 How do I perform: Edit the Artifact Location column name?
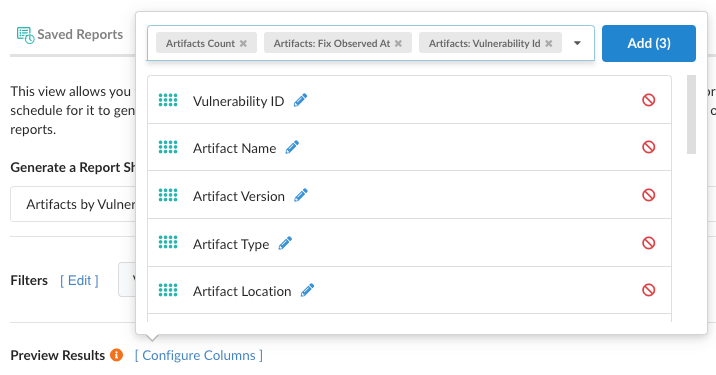coord(307,290)
